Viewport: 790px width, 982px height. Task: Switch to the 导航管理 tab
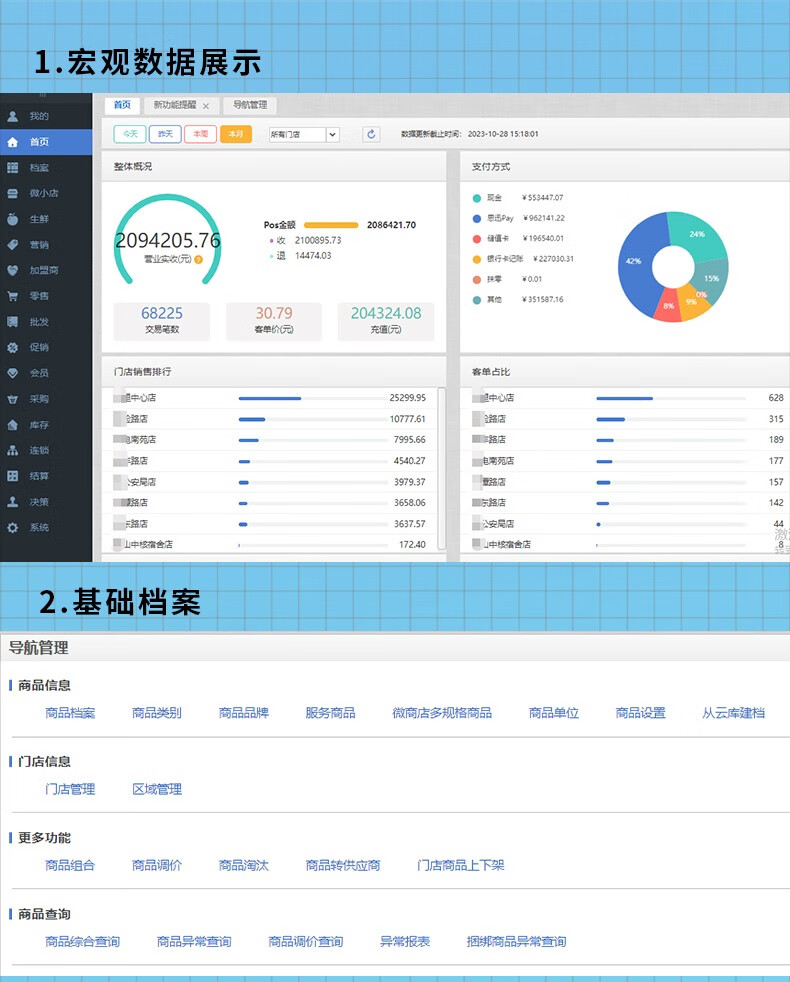(x=250, y=105)
